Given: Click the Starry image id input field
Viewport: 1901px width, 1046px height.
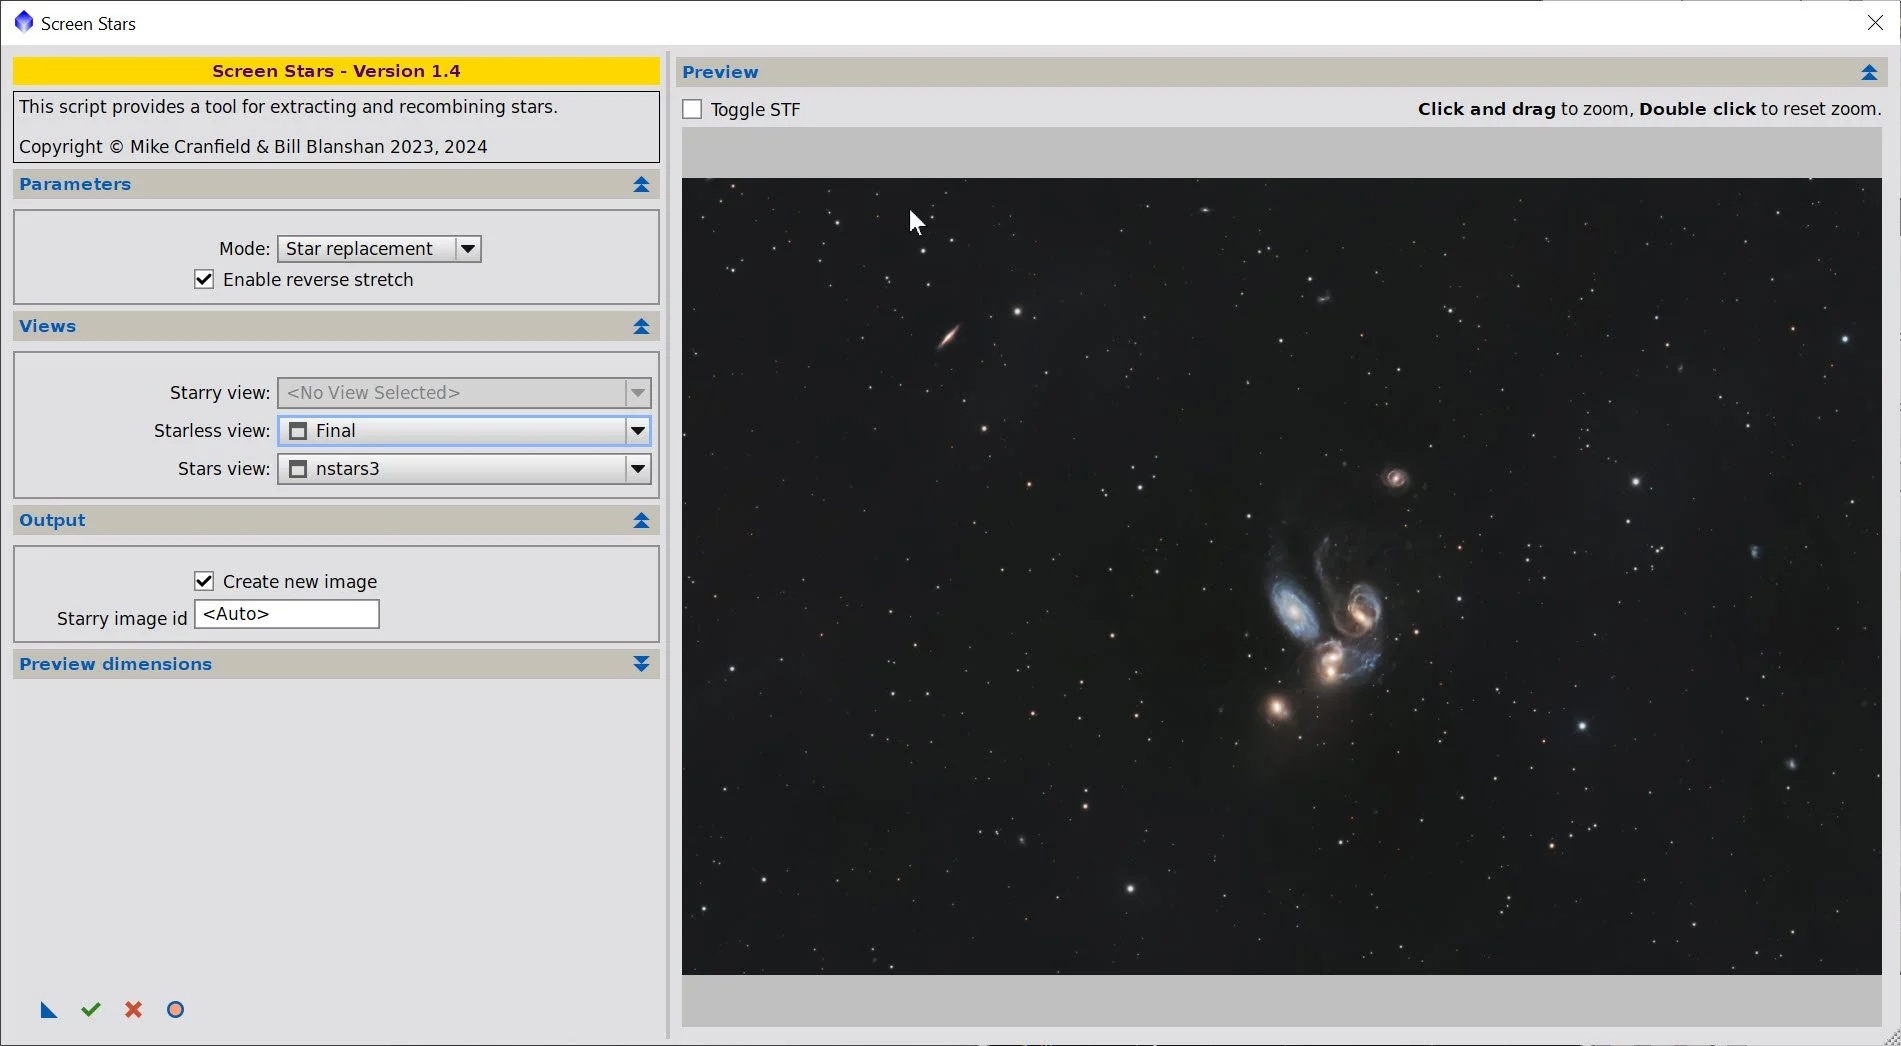Looking at the screenshot, I should (287, 614).
